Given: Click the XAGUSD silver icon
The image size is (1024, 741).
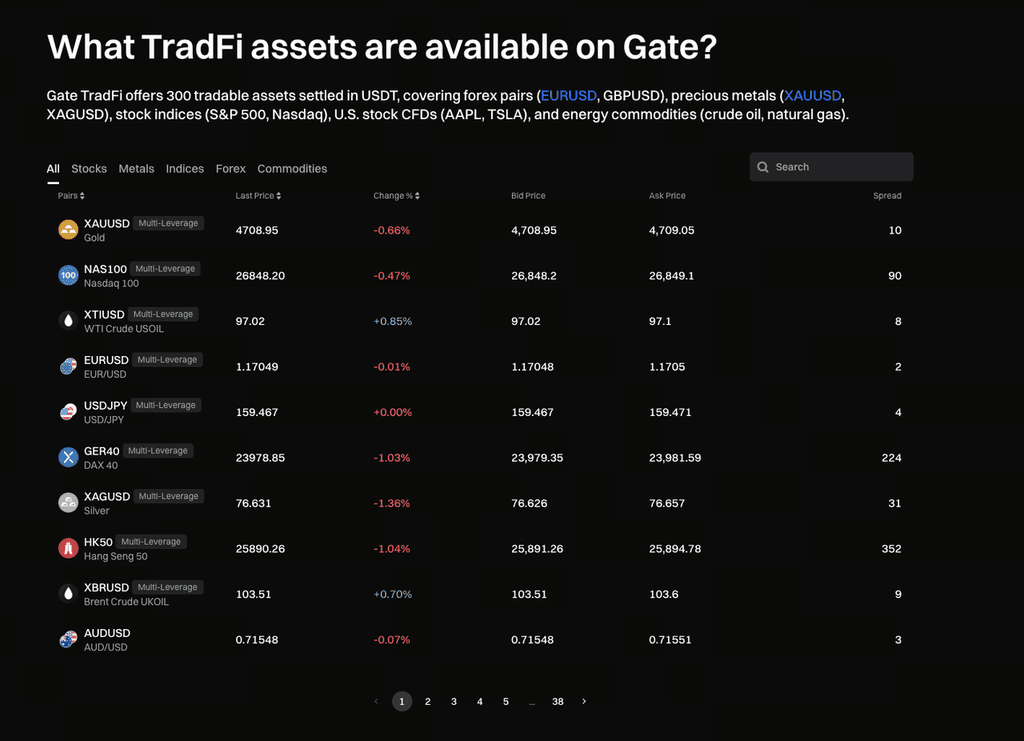Looking at the screenshot, I should 68,503.
